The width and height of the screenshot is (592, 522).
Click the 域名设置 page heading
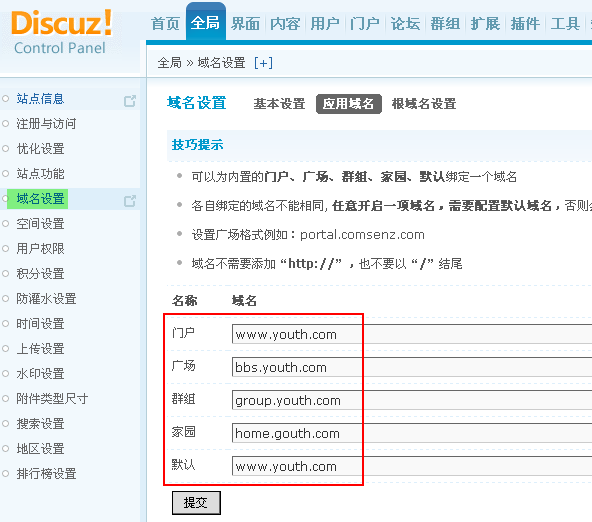pyautogui.click(x=197, y=103)
